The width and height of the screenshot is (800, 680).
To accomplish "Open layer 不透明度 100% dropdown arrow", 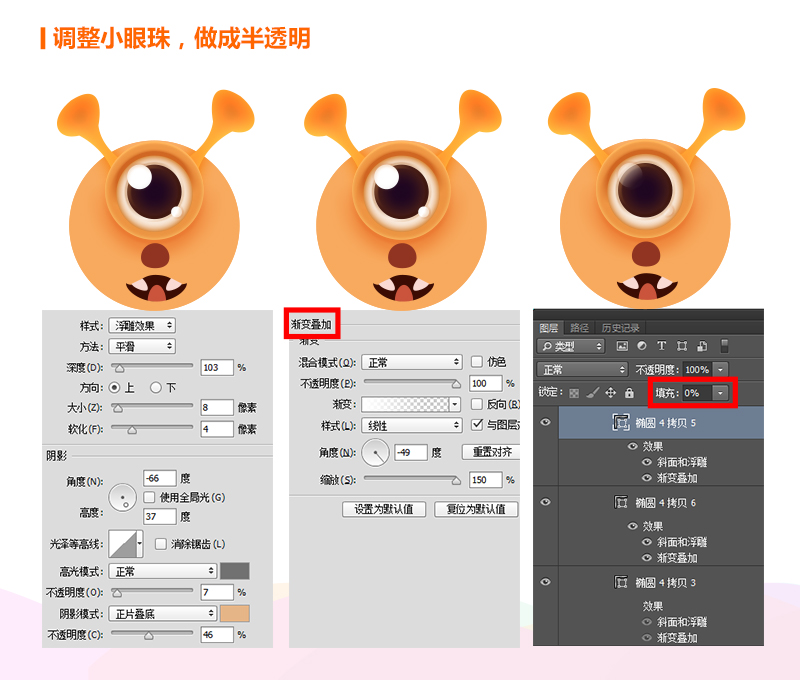I will click(x=720, y=369).
